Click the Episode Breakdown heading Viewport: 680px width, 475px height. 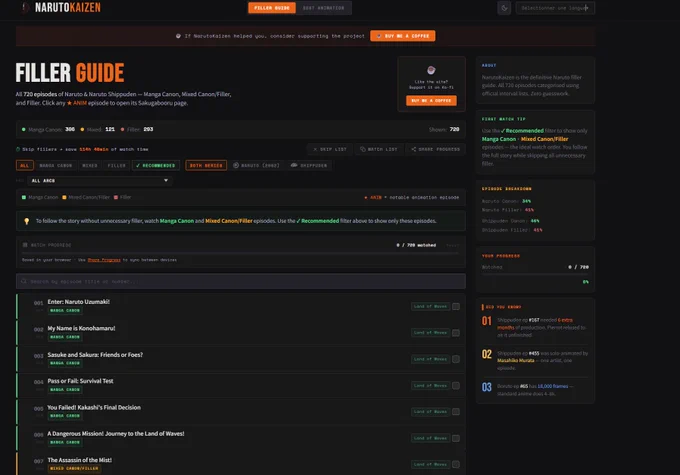coord(507,189)
